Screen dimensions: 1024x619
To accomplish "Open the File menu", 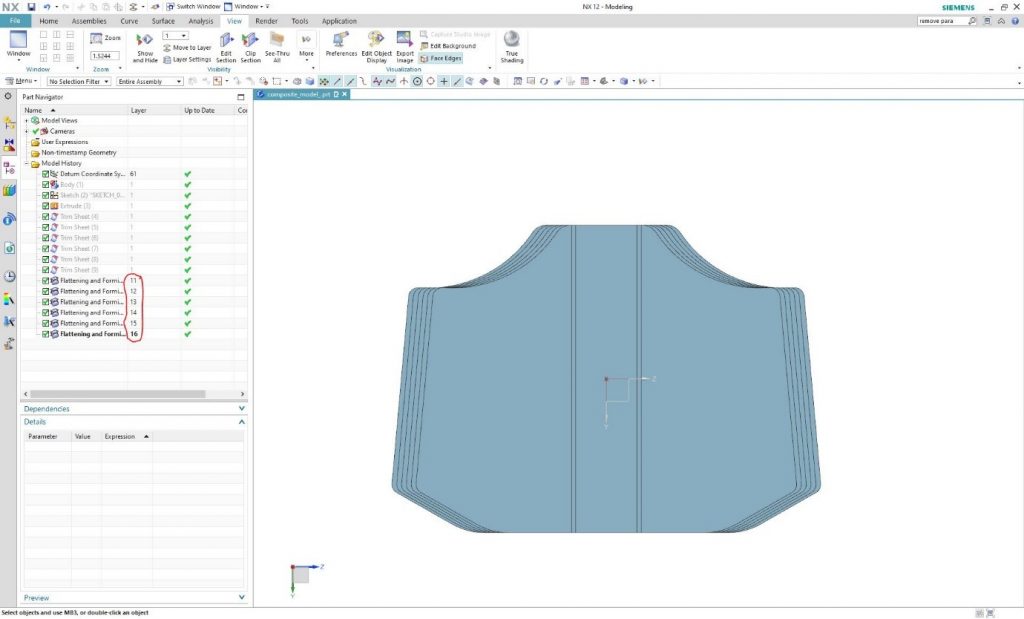I will point(15,21).
